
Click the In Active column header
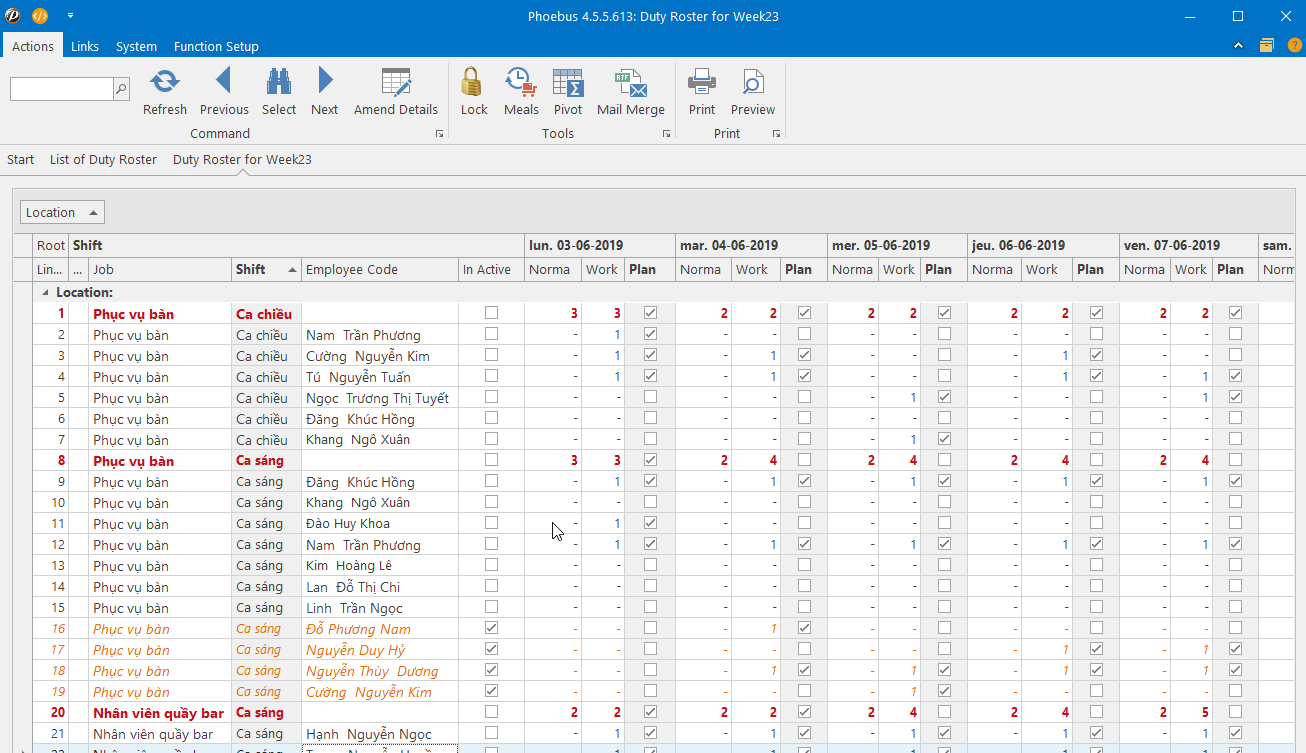point(491,269)
